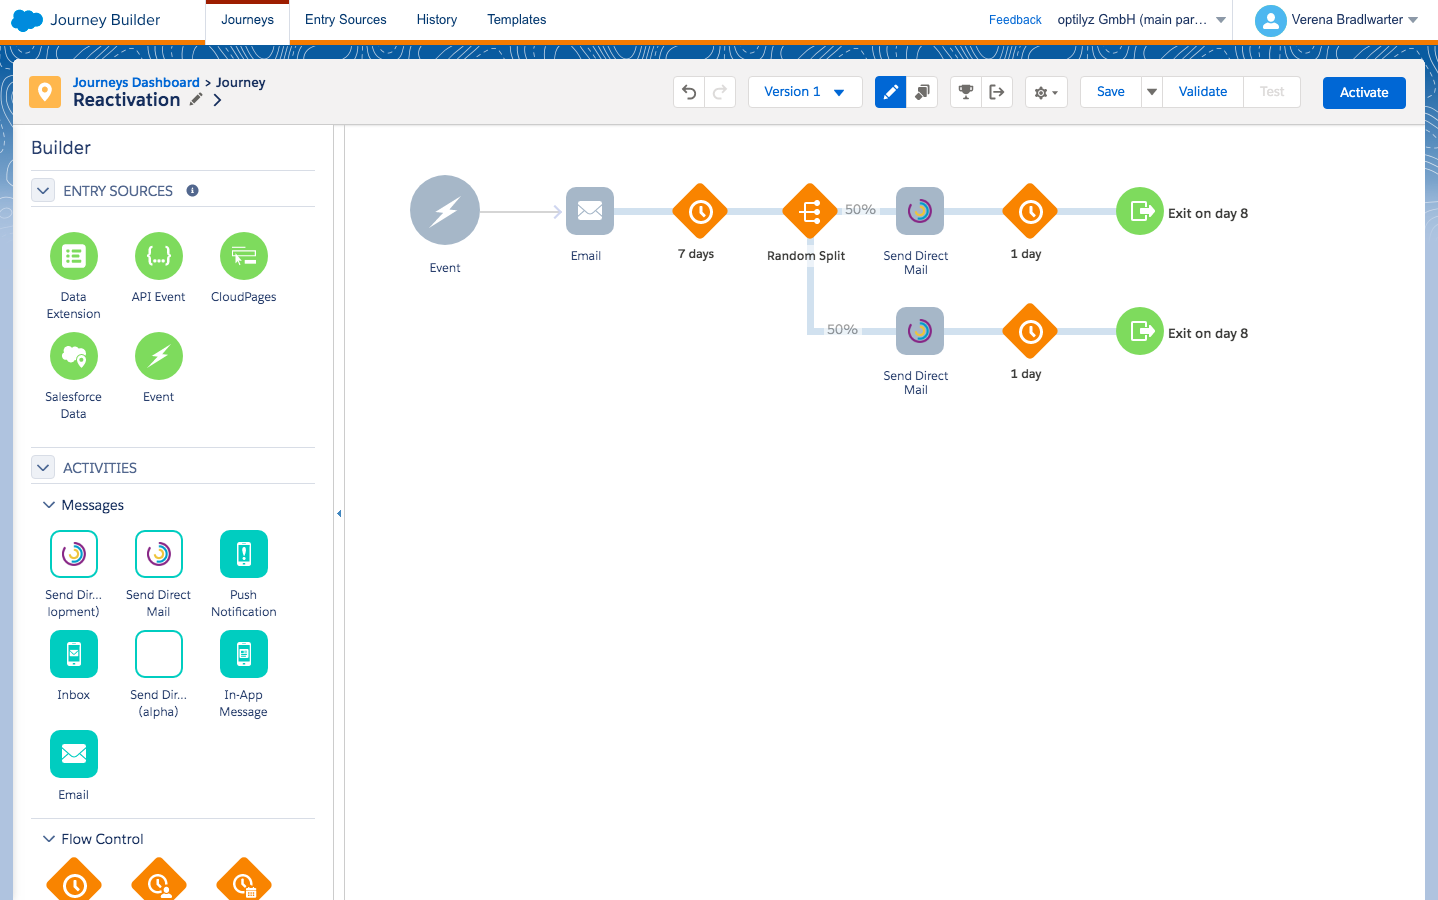The width and height of the screenshot is (1438, 900).
Task: Click the In-App Message activity icon
Action: [243, 654]
